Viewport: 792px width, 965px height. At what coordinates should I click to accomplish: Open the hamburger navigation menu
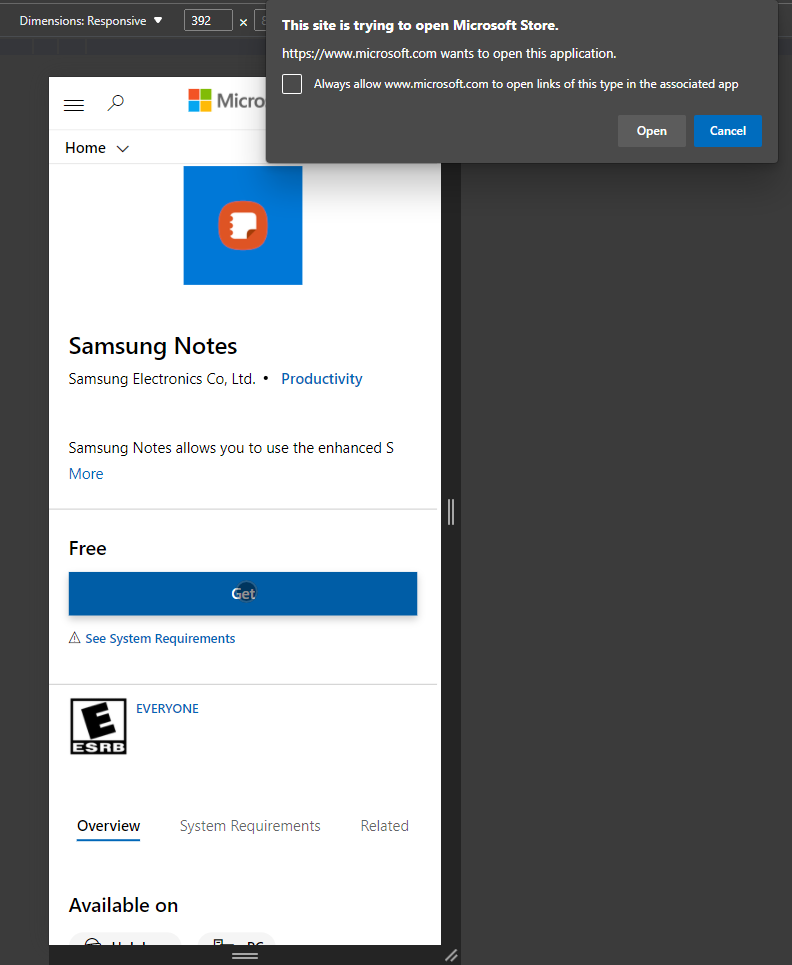pos(74,104)
